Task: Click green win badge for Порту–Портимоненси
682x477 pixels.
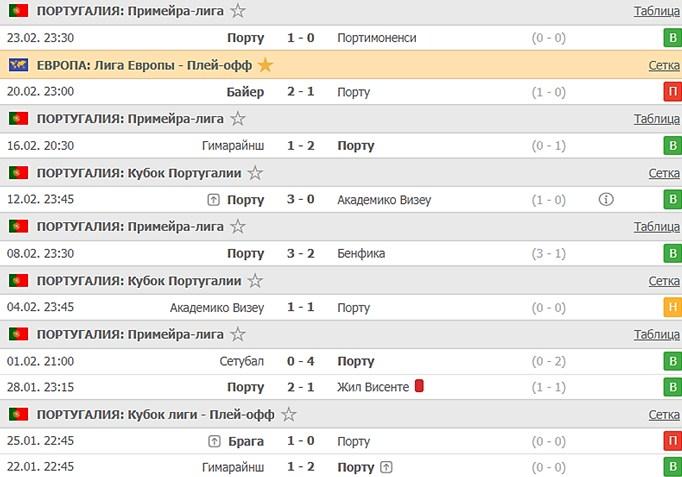Action: pyautogui.click(x=672, y=38)
